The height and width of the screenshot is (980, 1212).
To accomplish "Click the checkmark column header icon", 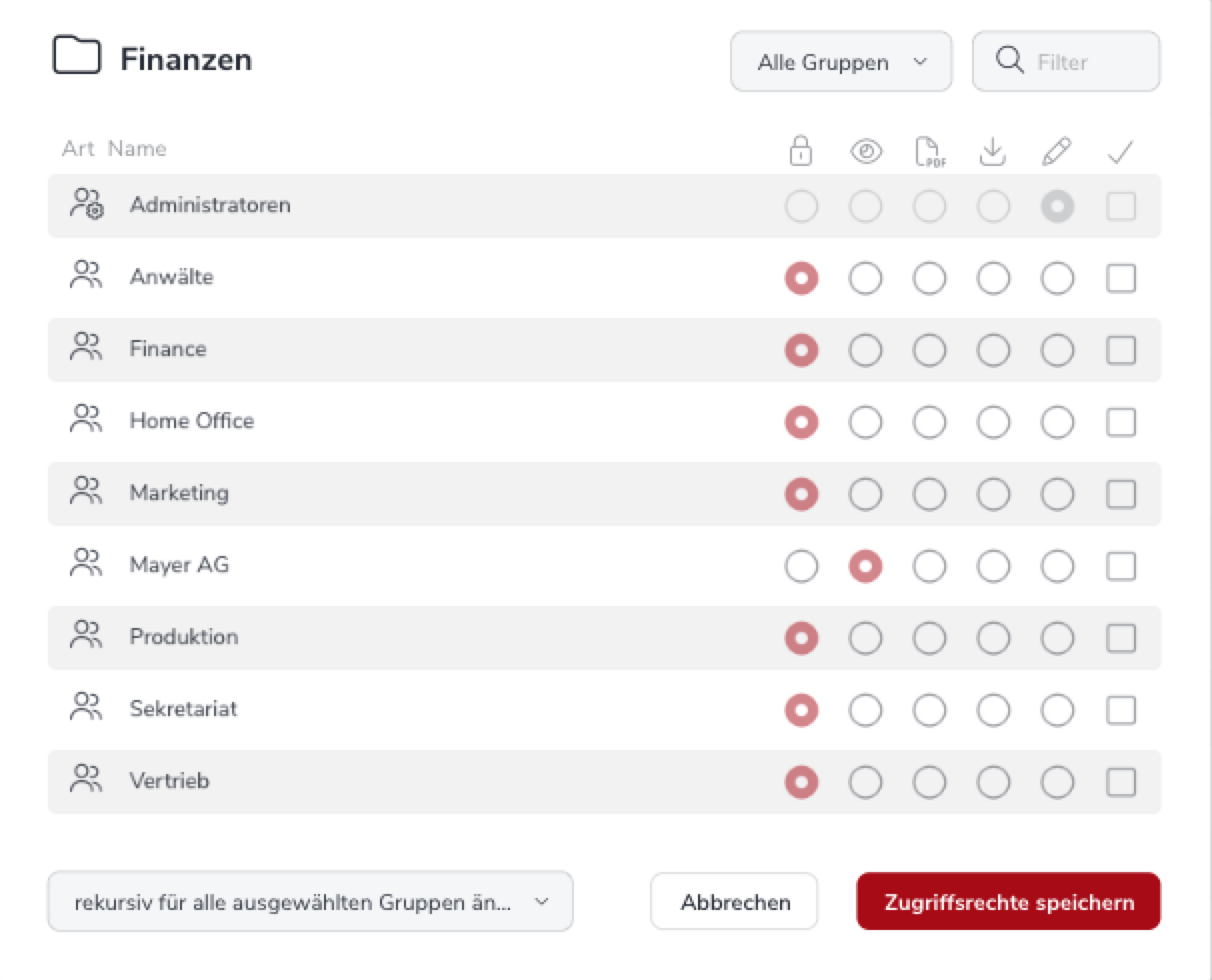I will tap(1121, 152).
